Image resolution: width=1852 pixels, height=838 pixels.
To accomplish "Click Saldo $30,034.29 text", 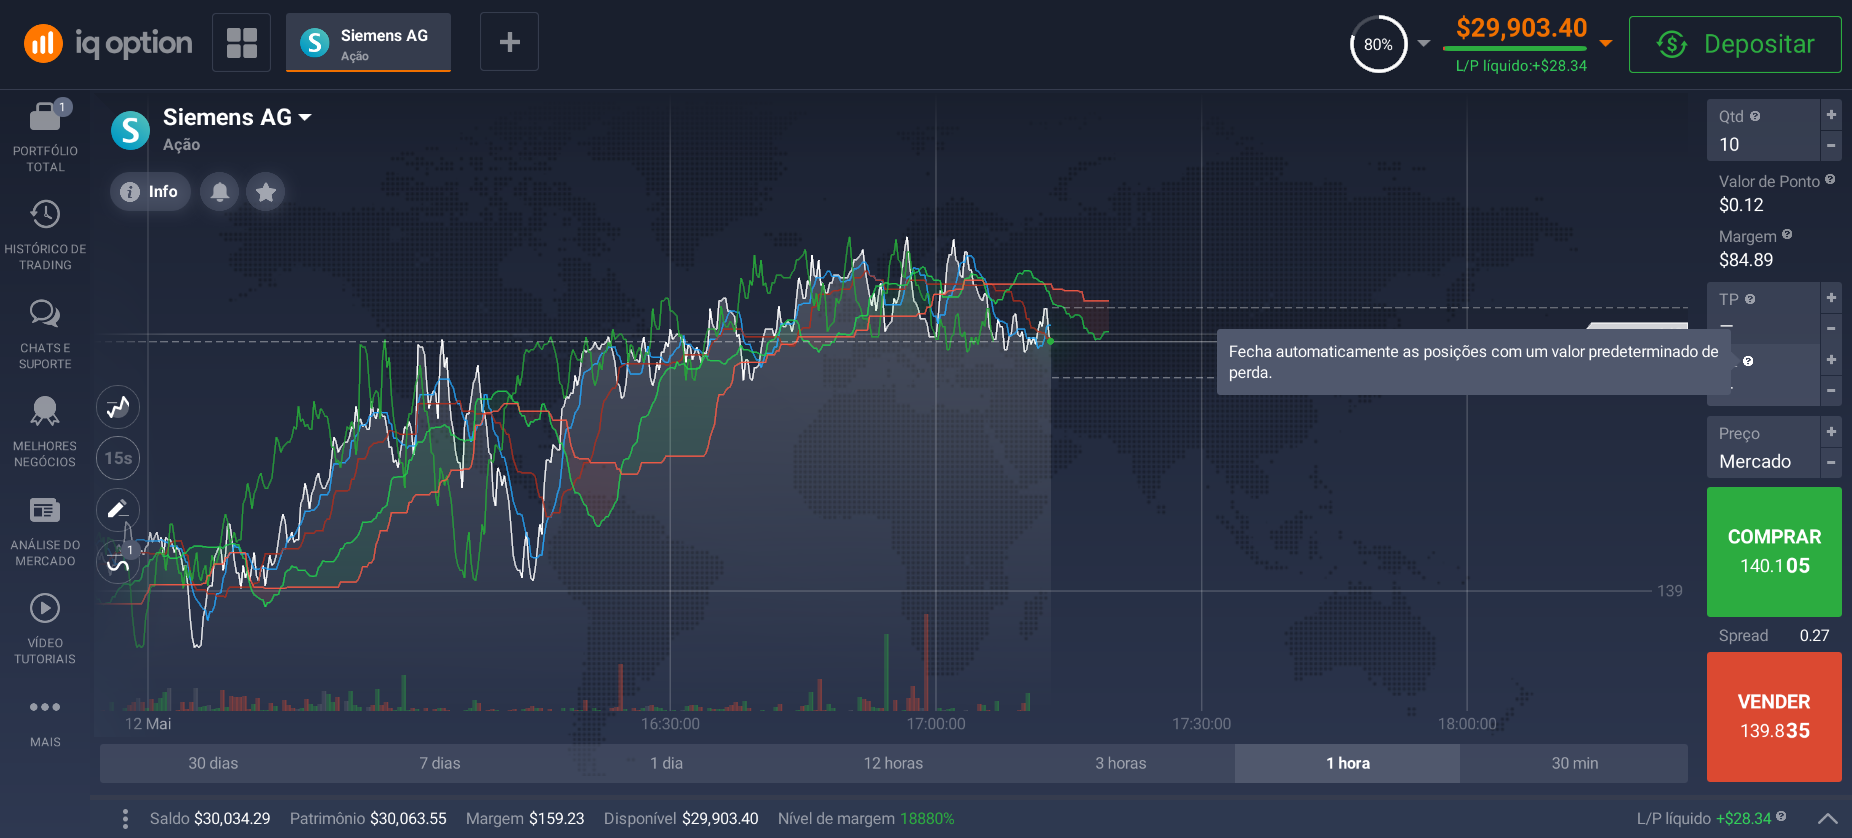I will coord(210,818).
